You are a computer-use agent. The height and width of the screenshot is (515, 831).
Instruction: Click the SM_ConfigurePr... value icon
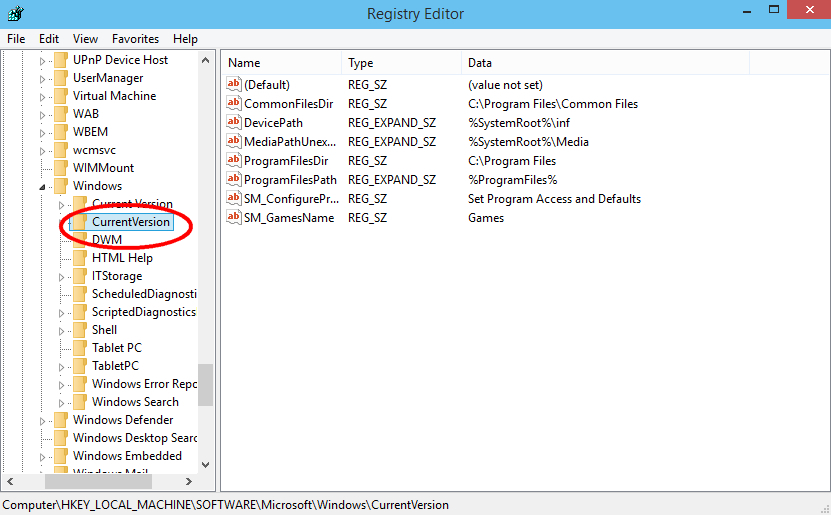(234, 199)
